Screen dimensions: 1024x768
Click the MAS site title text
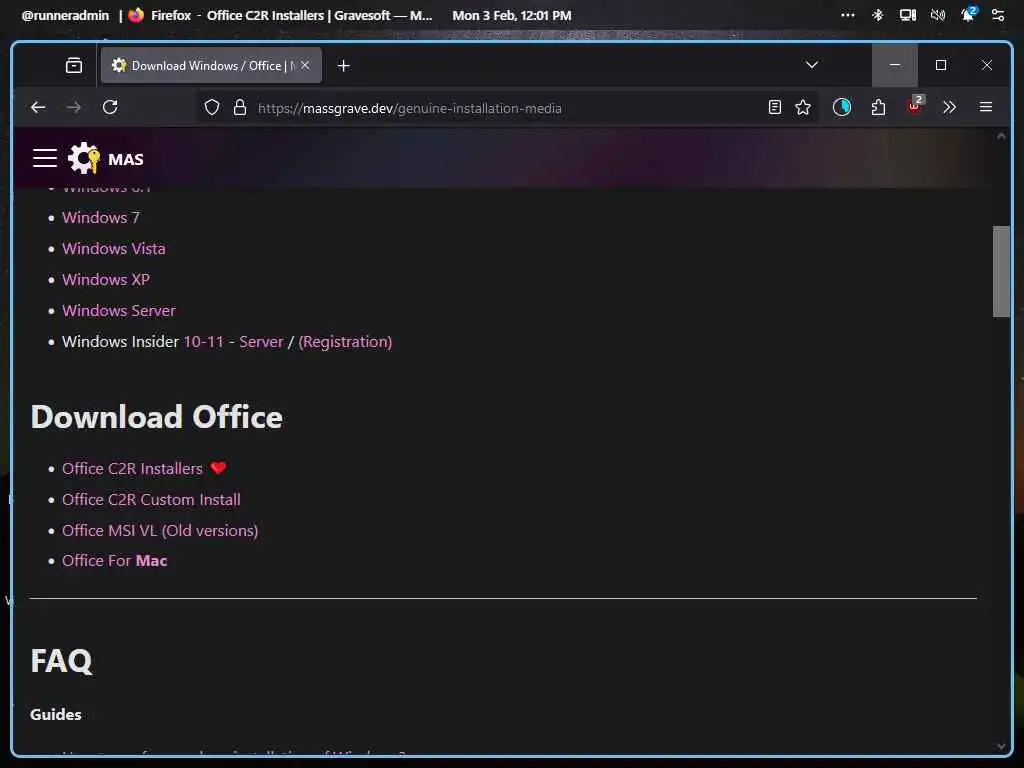click(125, 159)
